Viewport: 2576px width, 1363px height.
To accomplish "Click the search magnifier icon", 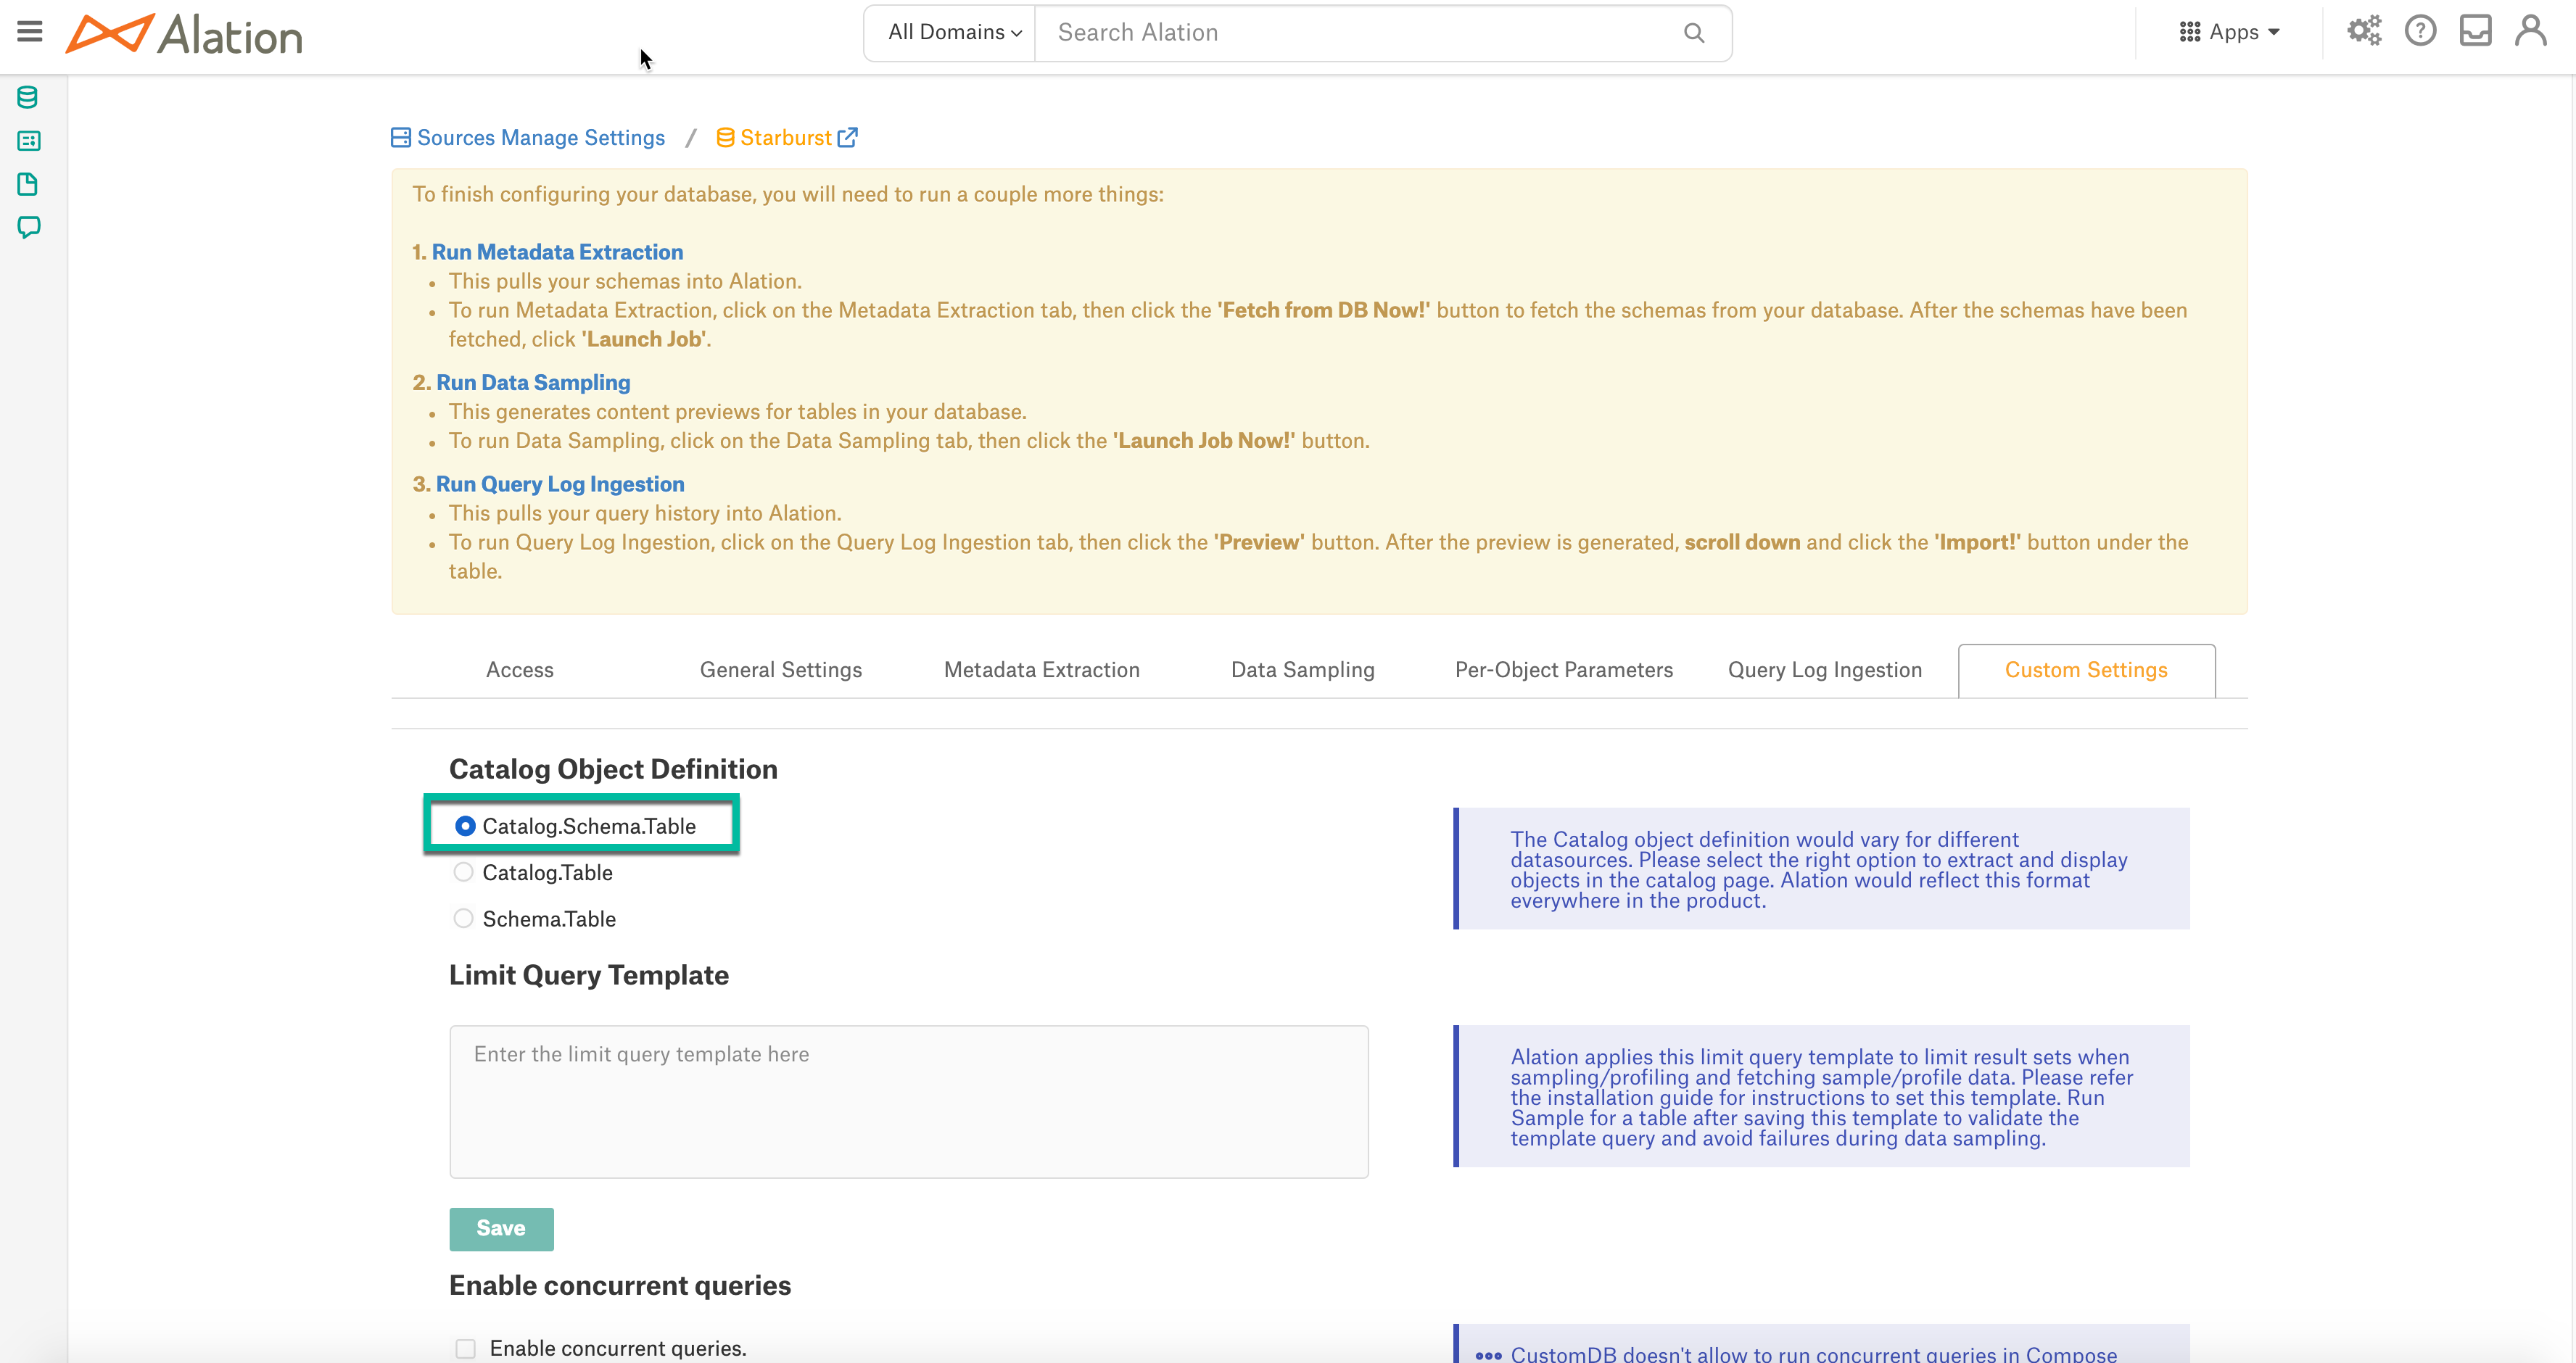I will click(1694, 33).
